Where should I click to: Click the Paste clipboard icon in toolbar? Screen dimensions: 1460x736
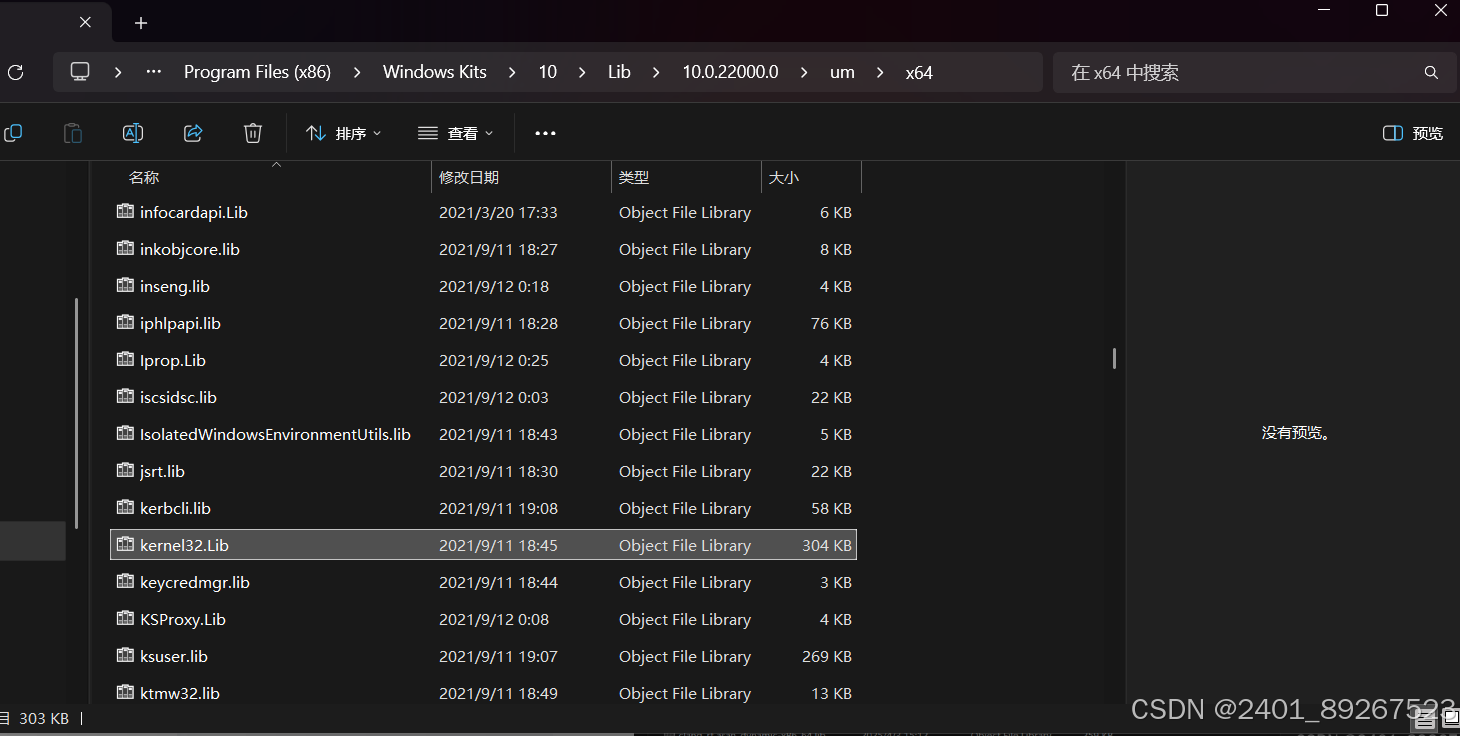[73, 133]
